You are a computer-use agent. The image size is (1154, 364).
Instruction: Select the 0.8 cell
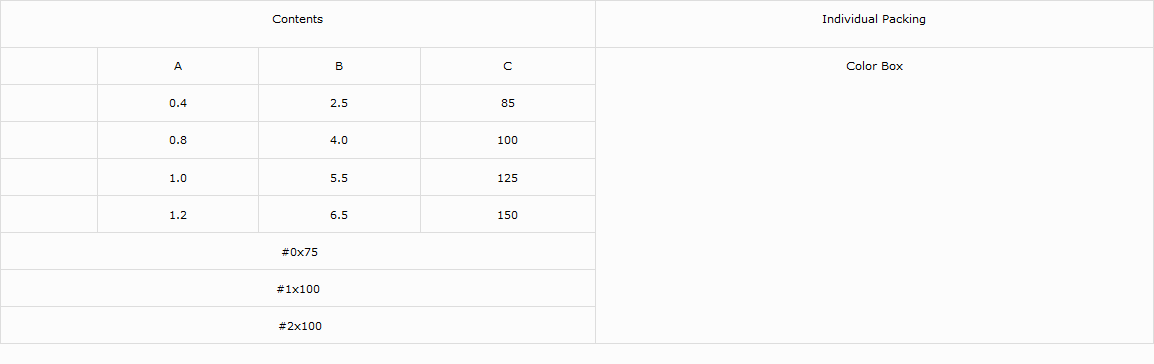click(x=177, y=140)
